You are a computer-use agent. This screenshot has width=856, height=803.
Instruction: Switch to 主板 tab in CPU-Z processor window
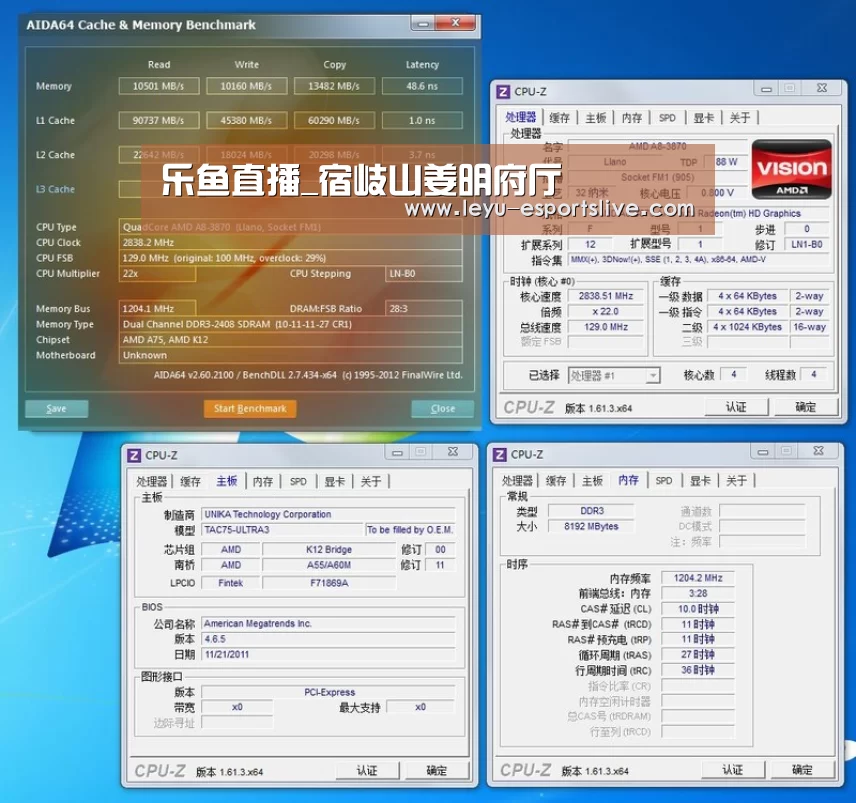pyautogui.click(x=596, y=118)
